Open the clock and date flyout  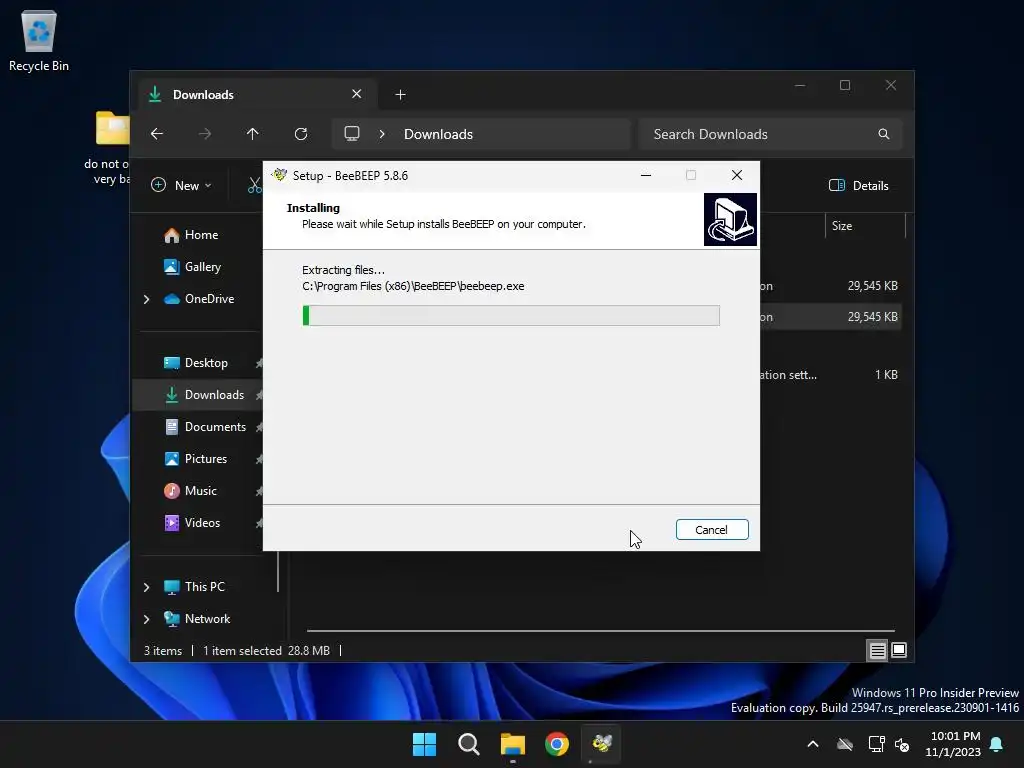click(953, 744)
